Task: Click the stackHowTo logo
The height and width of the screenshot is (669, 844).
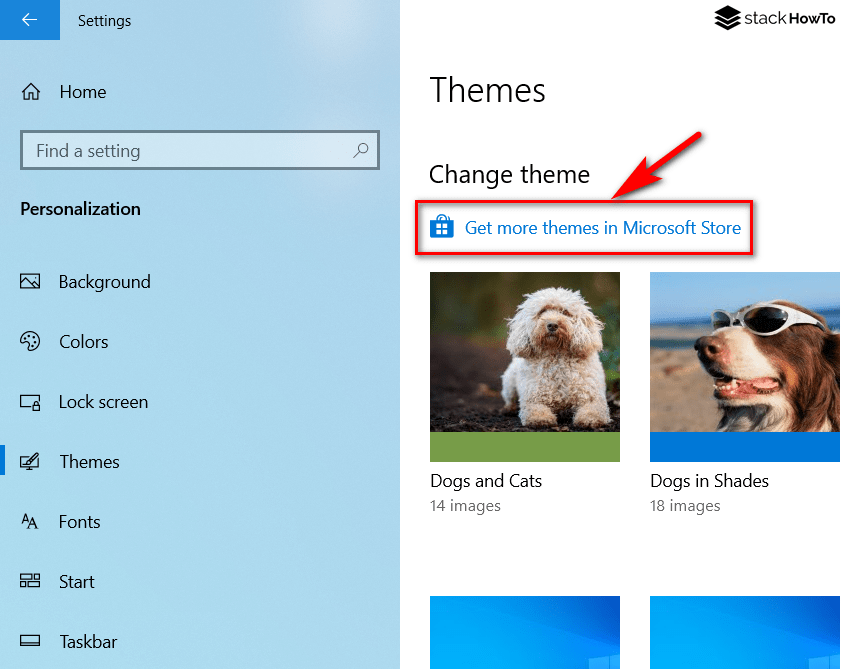Action: (775, 18)
